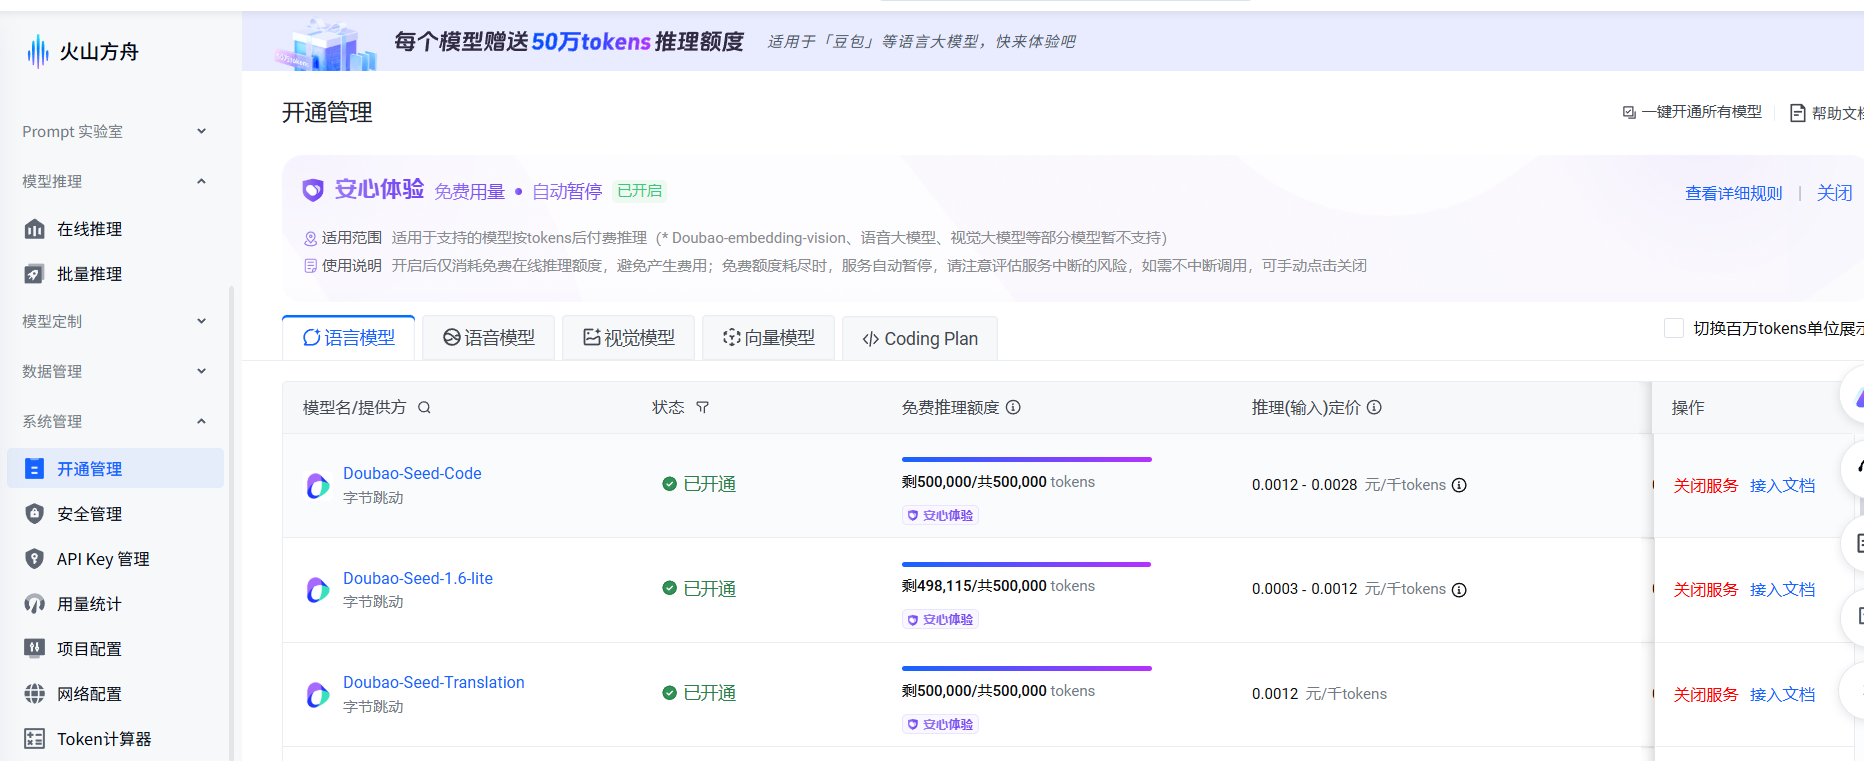This screenshot has width=1864, height=761.
Task: Open the Doubao-Seed-Translation model link
Action: pos(433,682)
